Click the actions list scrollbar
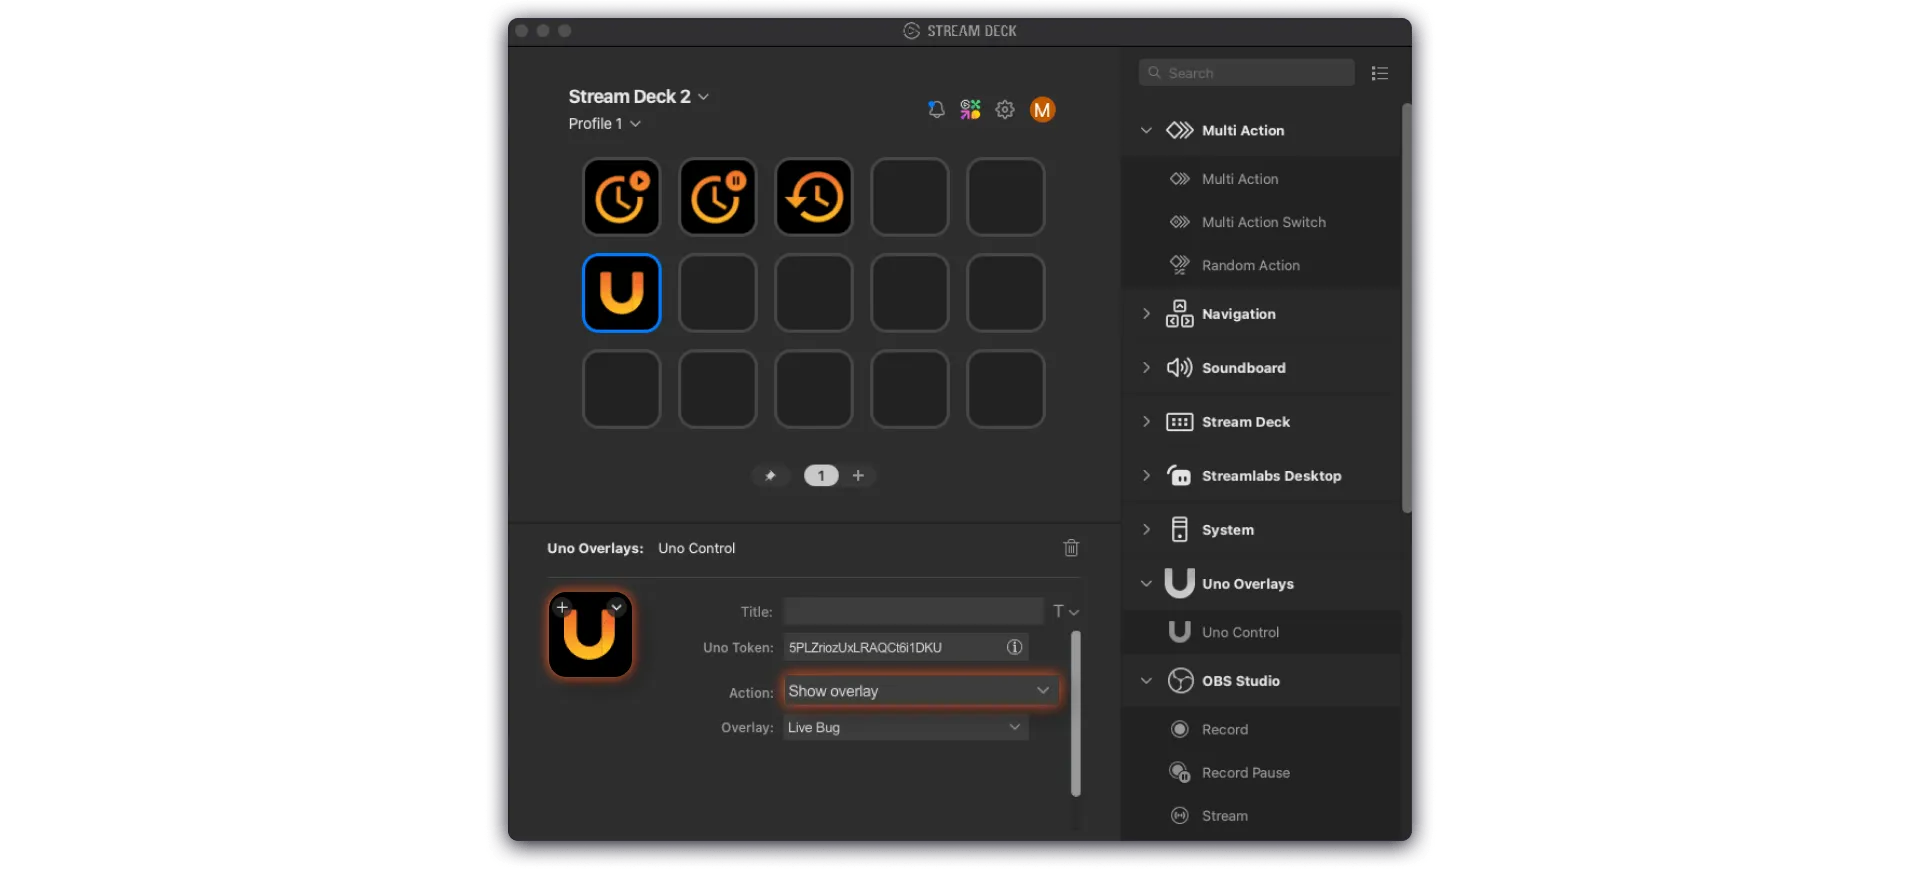The width and height of the screenshot is (1920, 870). point(1407,308)
